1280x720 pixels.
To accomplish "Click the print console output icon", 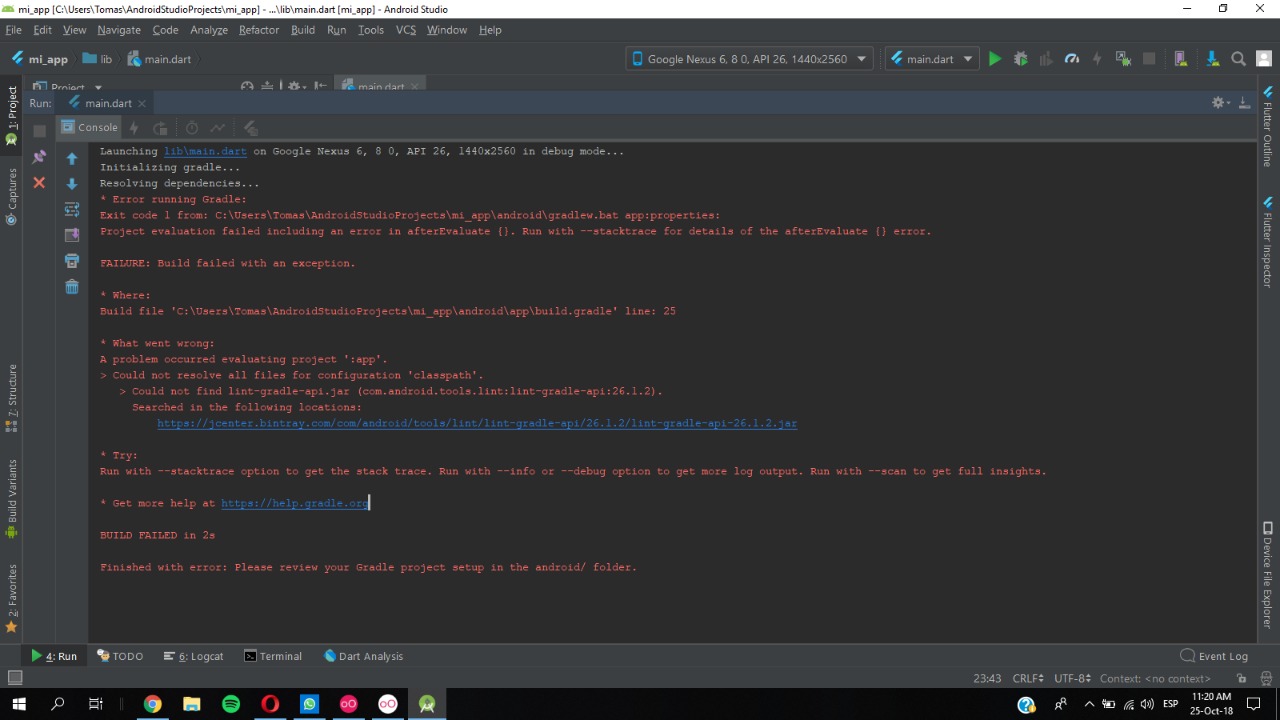I will [x=71, y=261].
